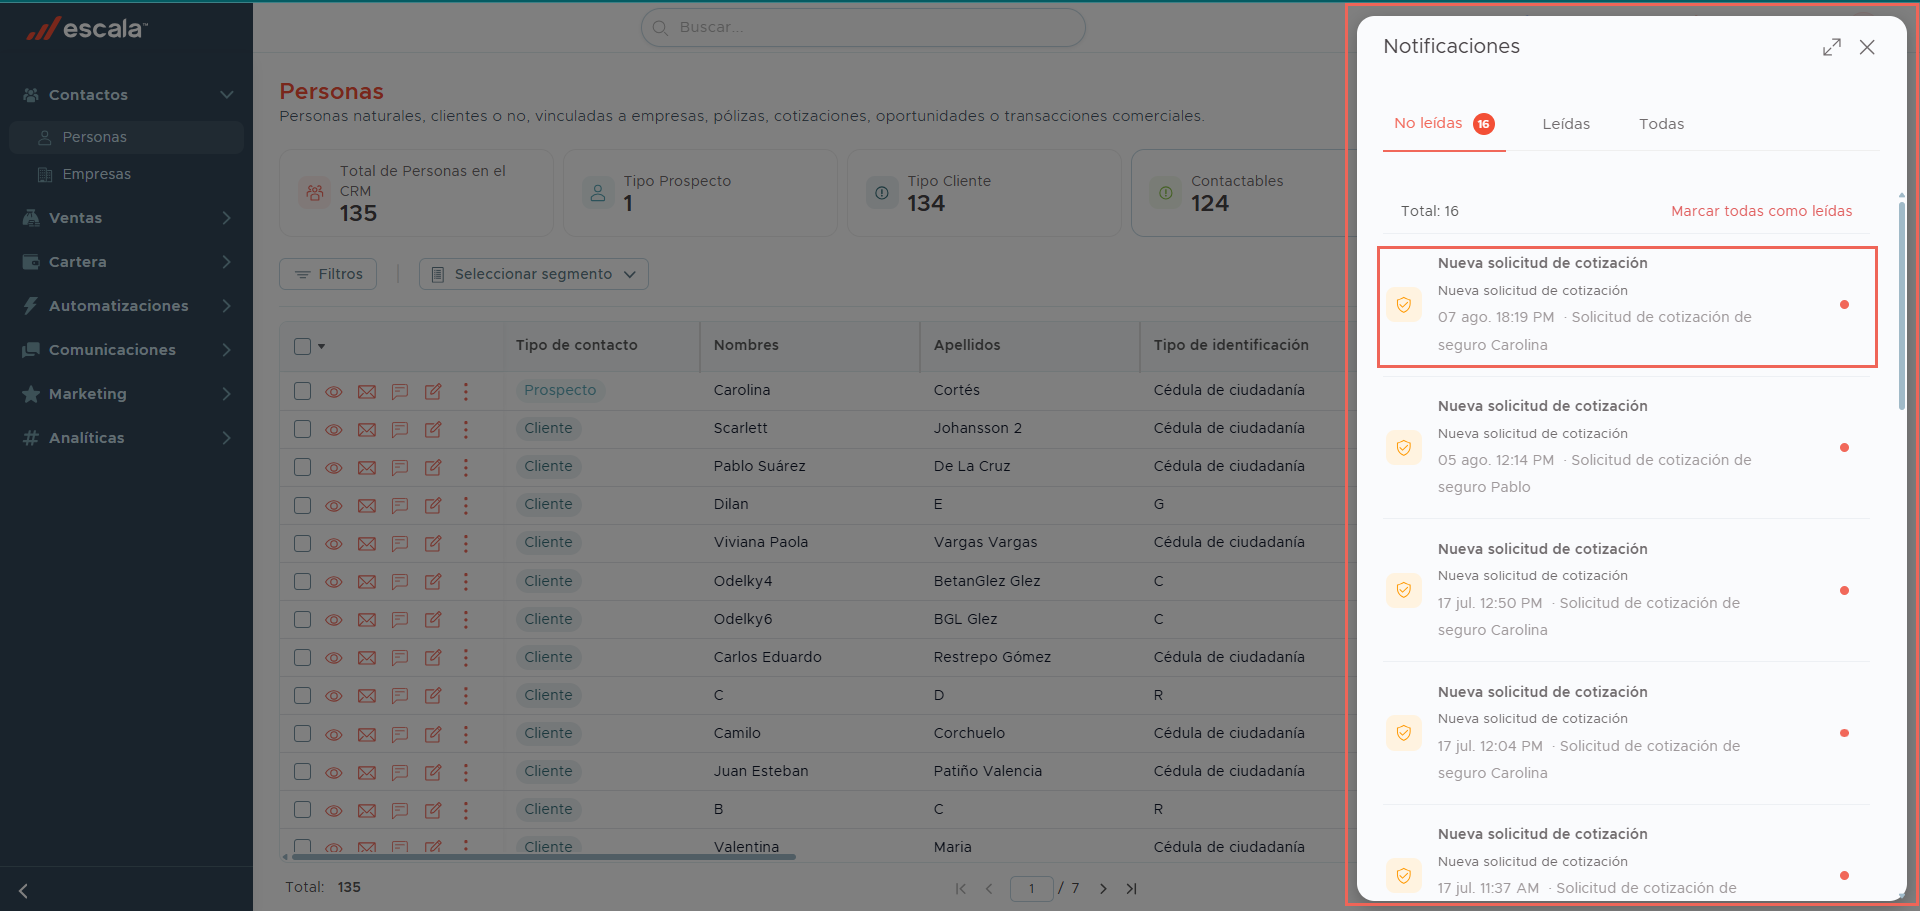The width and height of the screenshot is (1920, 911).
Task: Switch to the Todas notifications tab
Action: point(1661,124)
